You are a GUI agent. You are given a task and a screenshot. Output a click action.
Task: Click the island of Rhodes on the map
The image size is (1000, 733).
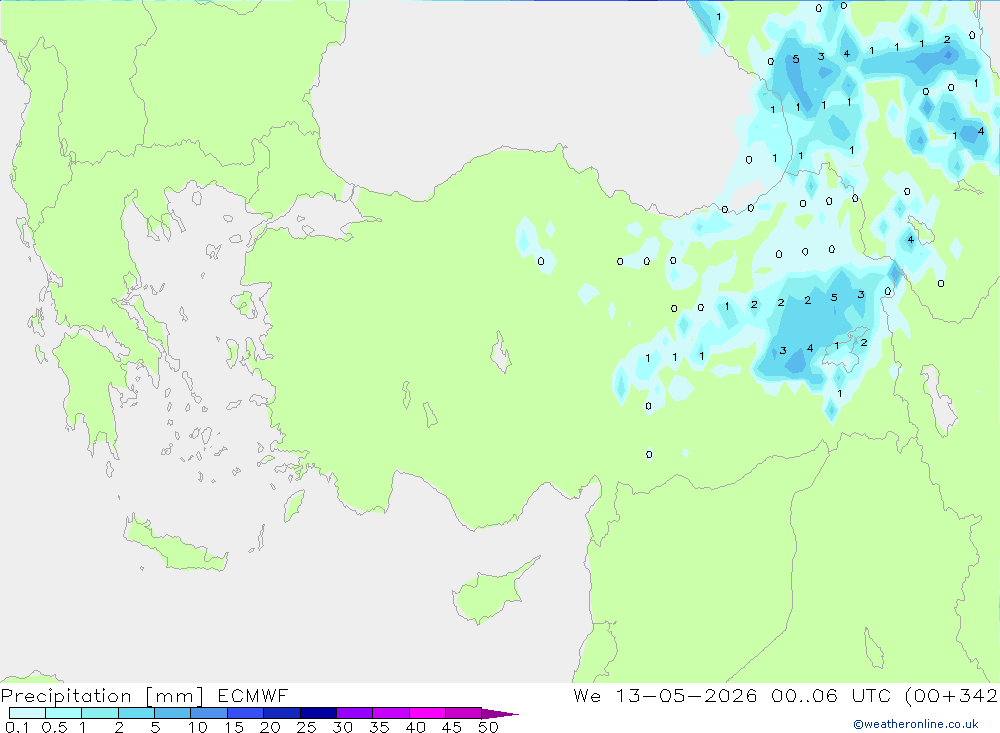tap(293, 505)
